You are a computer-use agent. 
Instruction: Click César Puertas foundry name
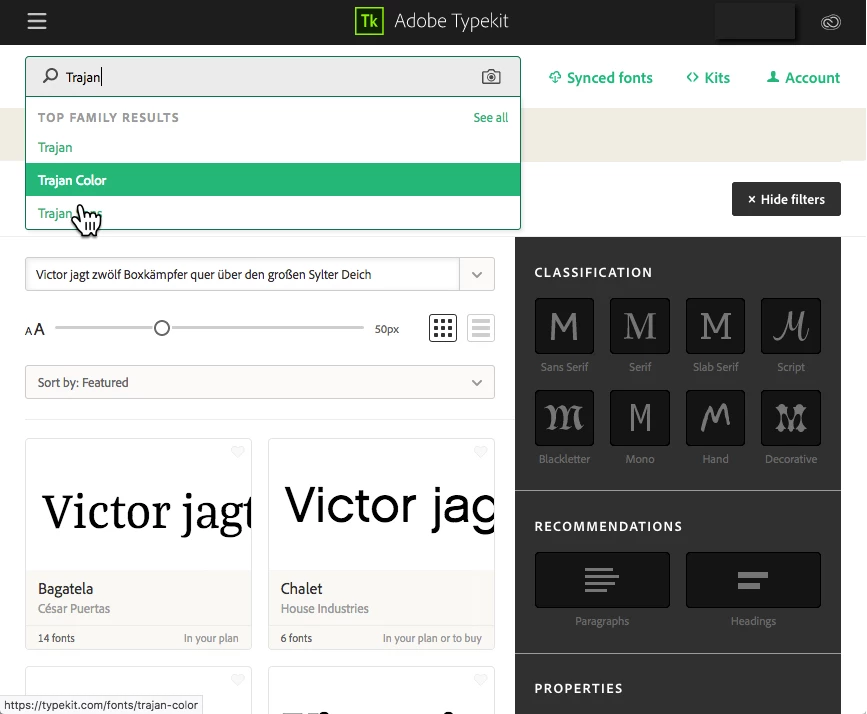point(74,608)
